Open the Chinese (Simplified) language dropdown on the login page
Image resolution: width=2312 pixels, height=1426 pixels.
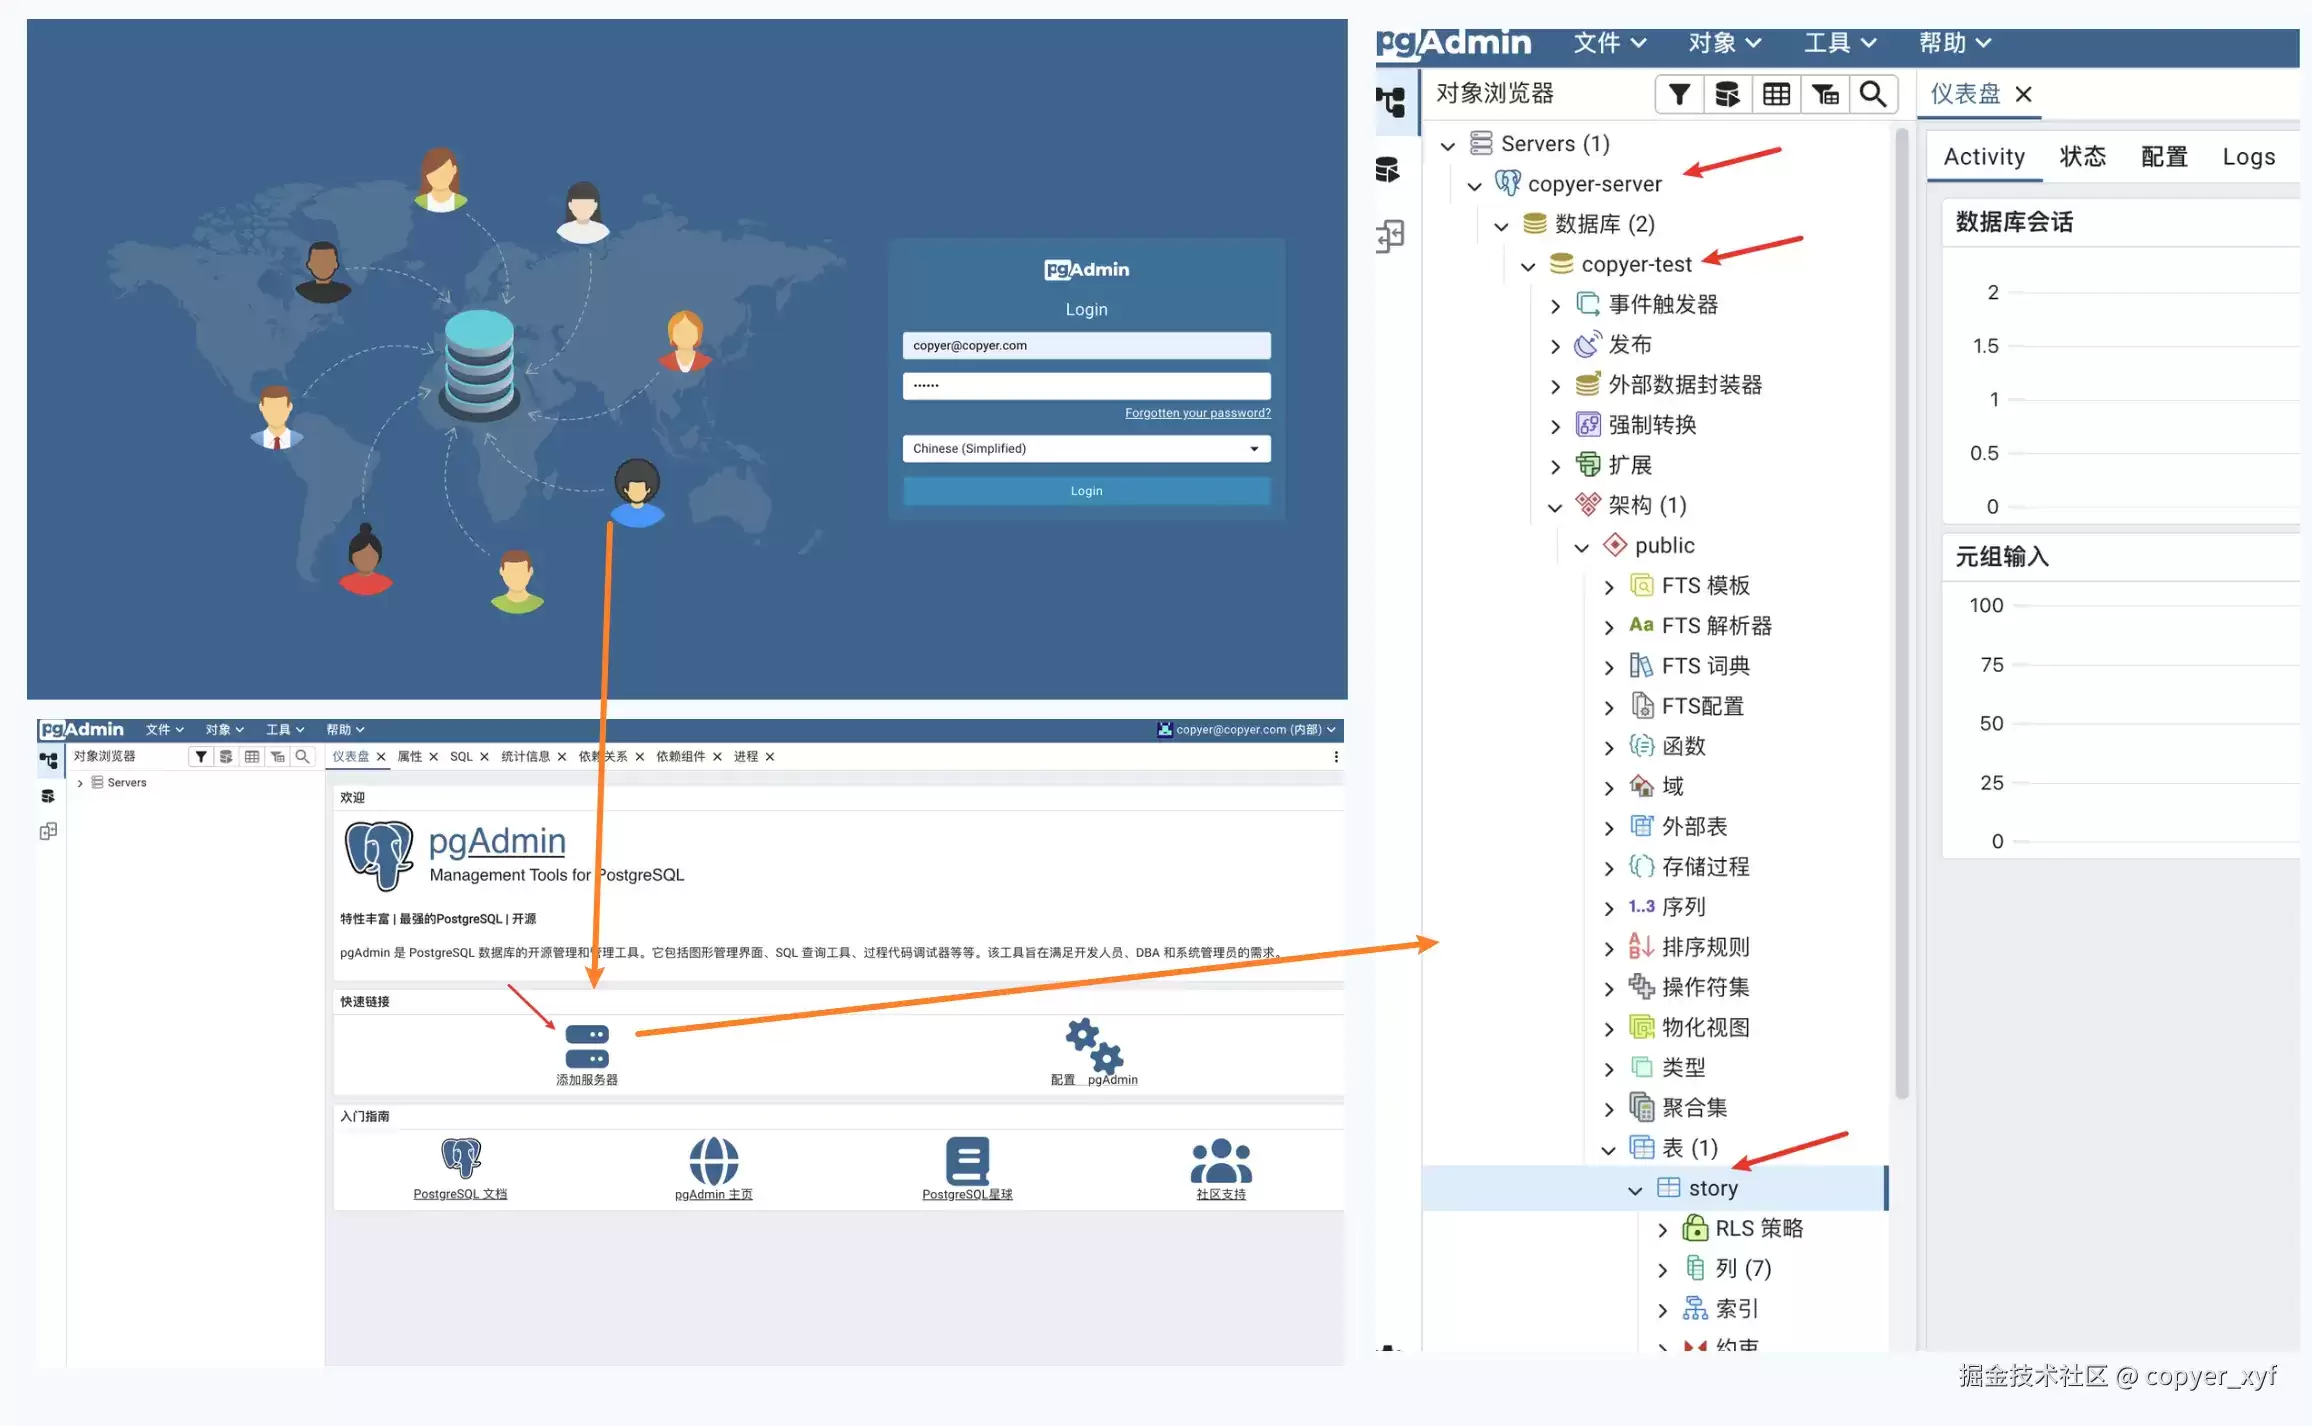(x=1086, y=449)
